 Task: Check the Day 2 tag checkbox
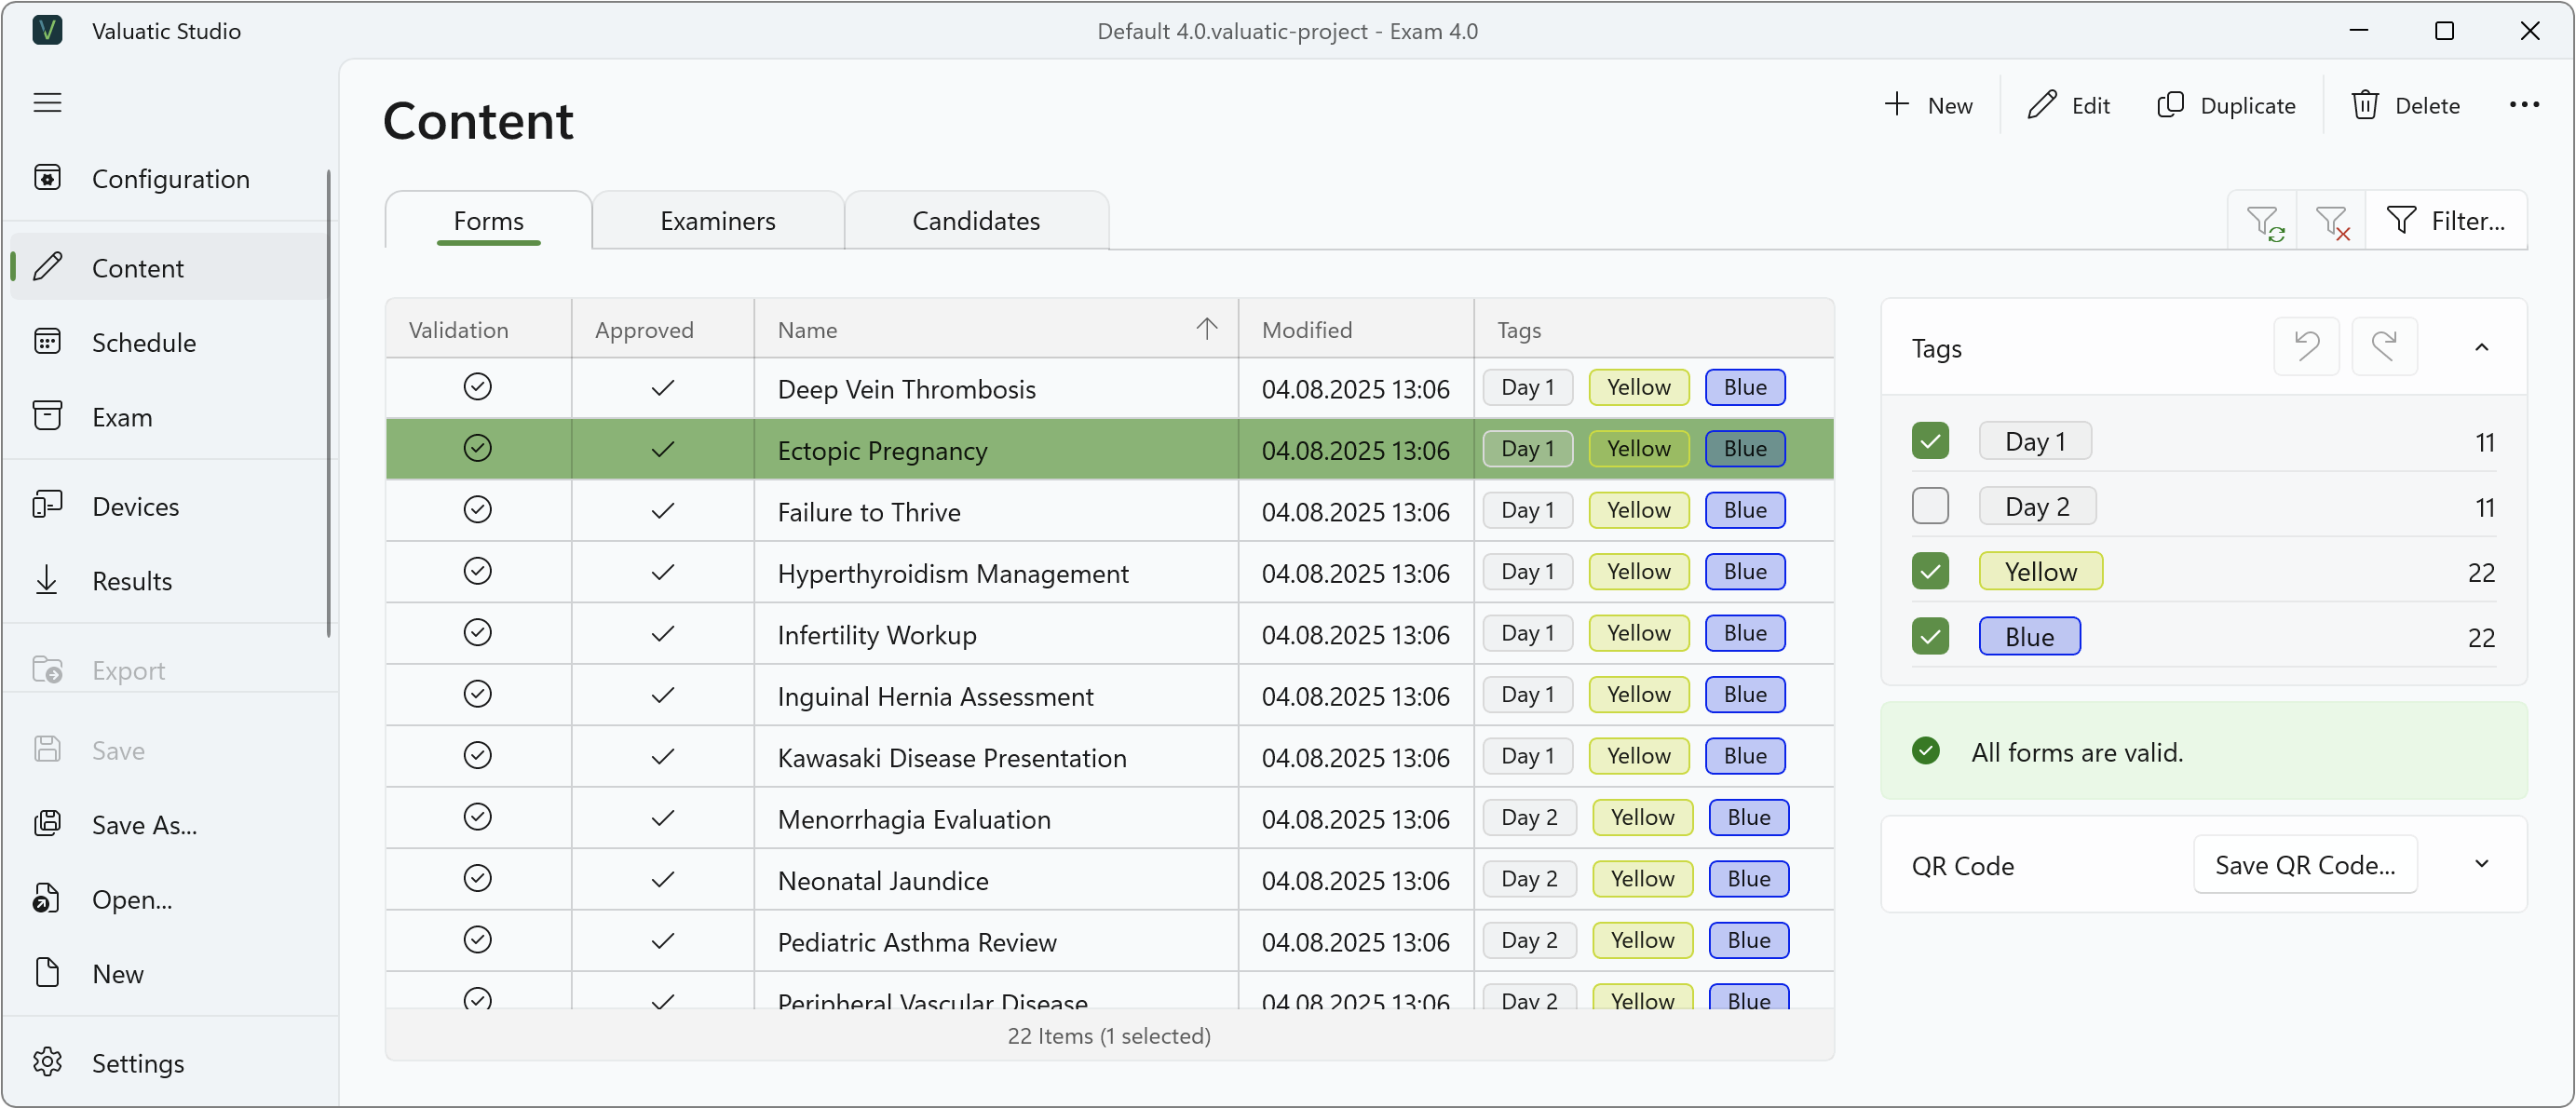tap(1930, 506)
